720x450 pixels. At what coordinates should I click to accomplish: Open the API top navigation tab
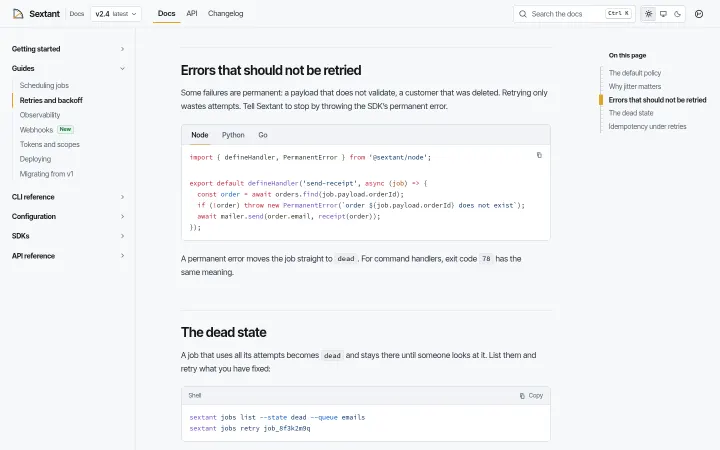[x=191, y=14]
